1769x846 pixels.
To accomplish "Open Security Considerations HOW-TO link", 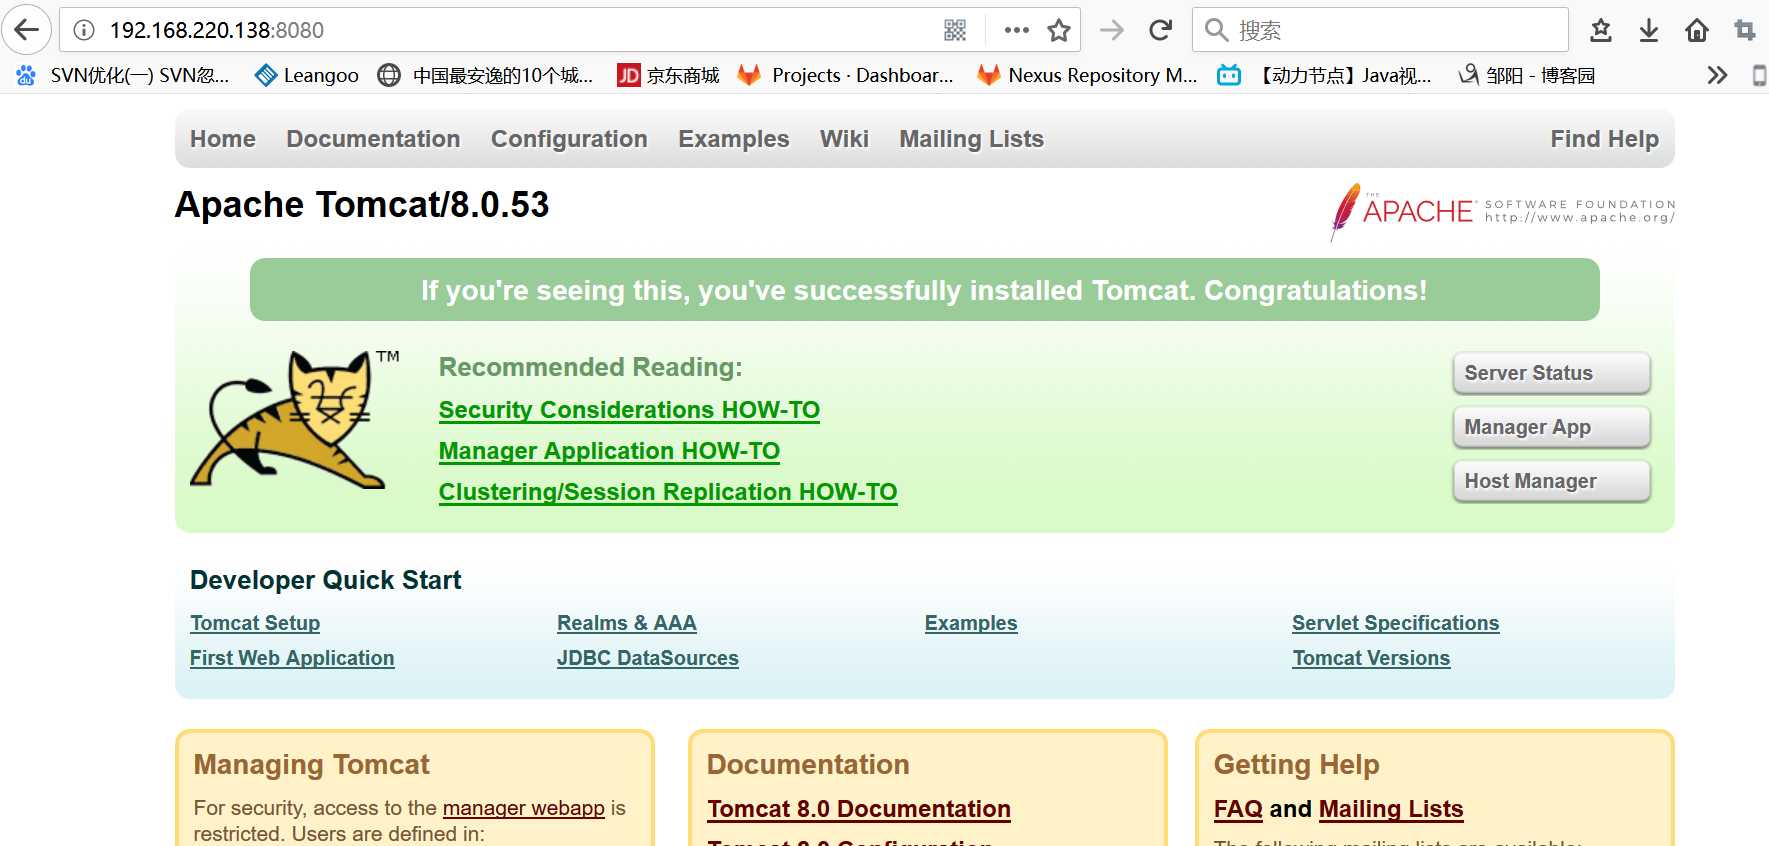I will click(x=629, y=410).
